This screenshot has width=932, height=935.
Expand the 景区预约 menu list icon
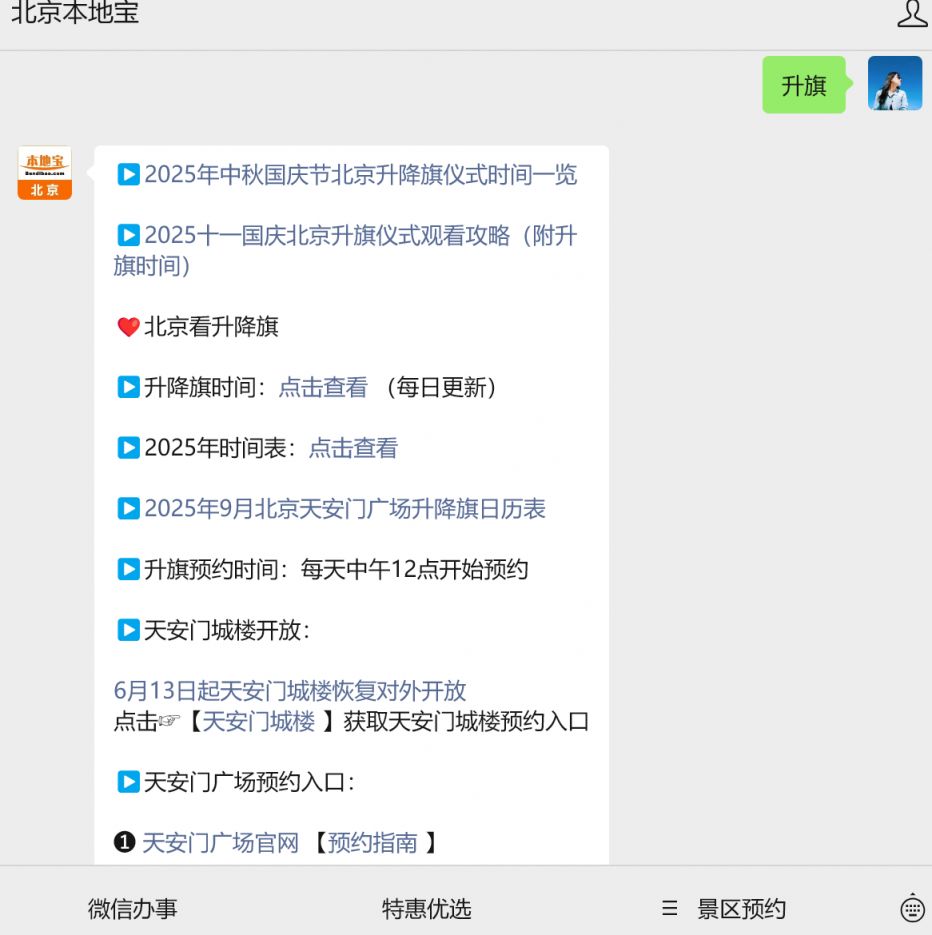click(x=670, y=908)
